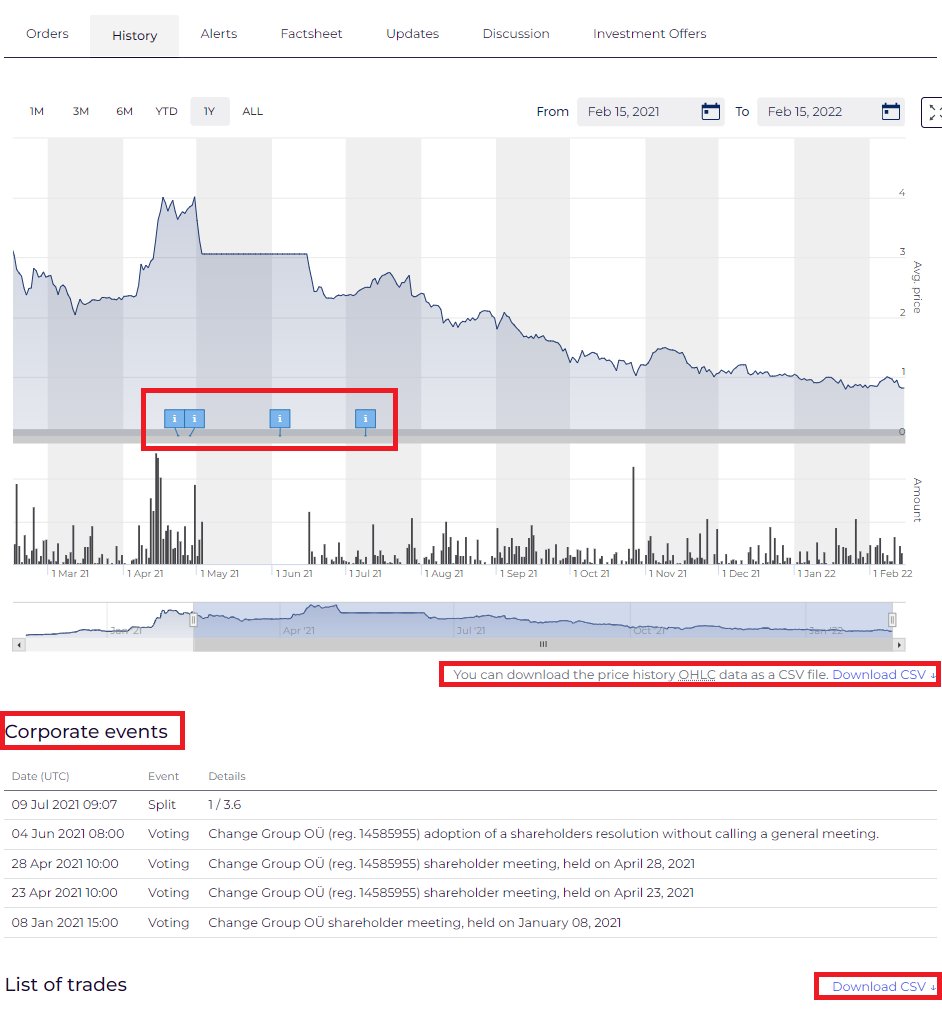Click the To date field Feb 15, 2022
The image size is (942, 1013).
click(x=830, y=112)
